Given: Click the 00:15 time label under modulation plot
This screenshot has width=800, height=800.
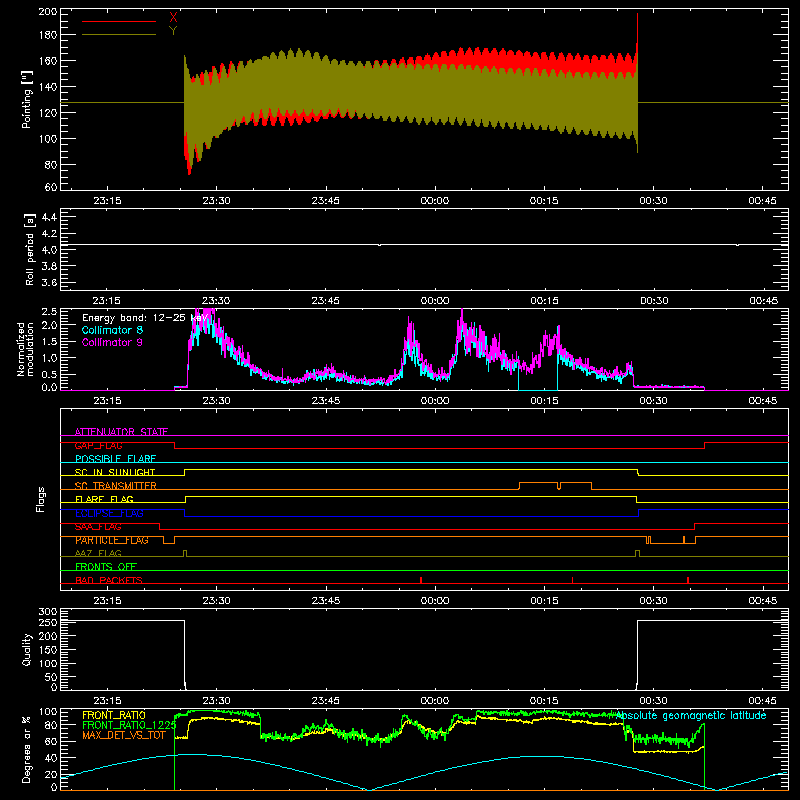Looking at the screenshot, I should tap(544, 401).
